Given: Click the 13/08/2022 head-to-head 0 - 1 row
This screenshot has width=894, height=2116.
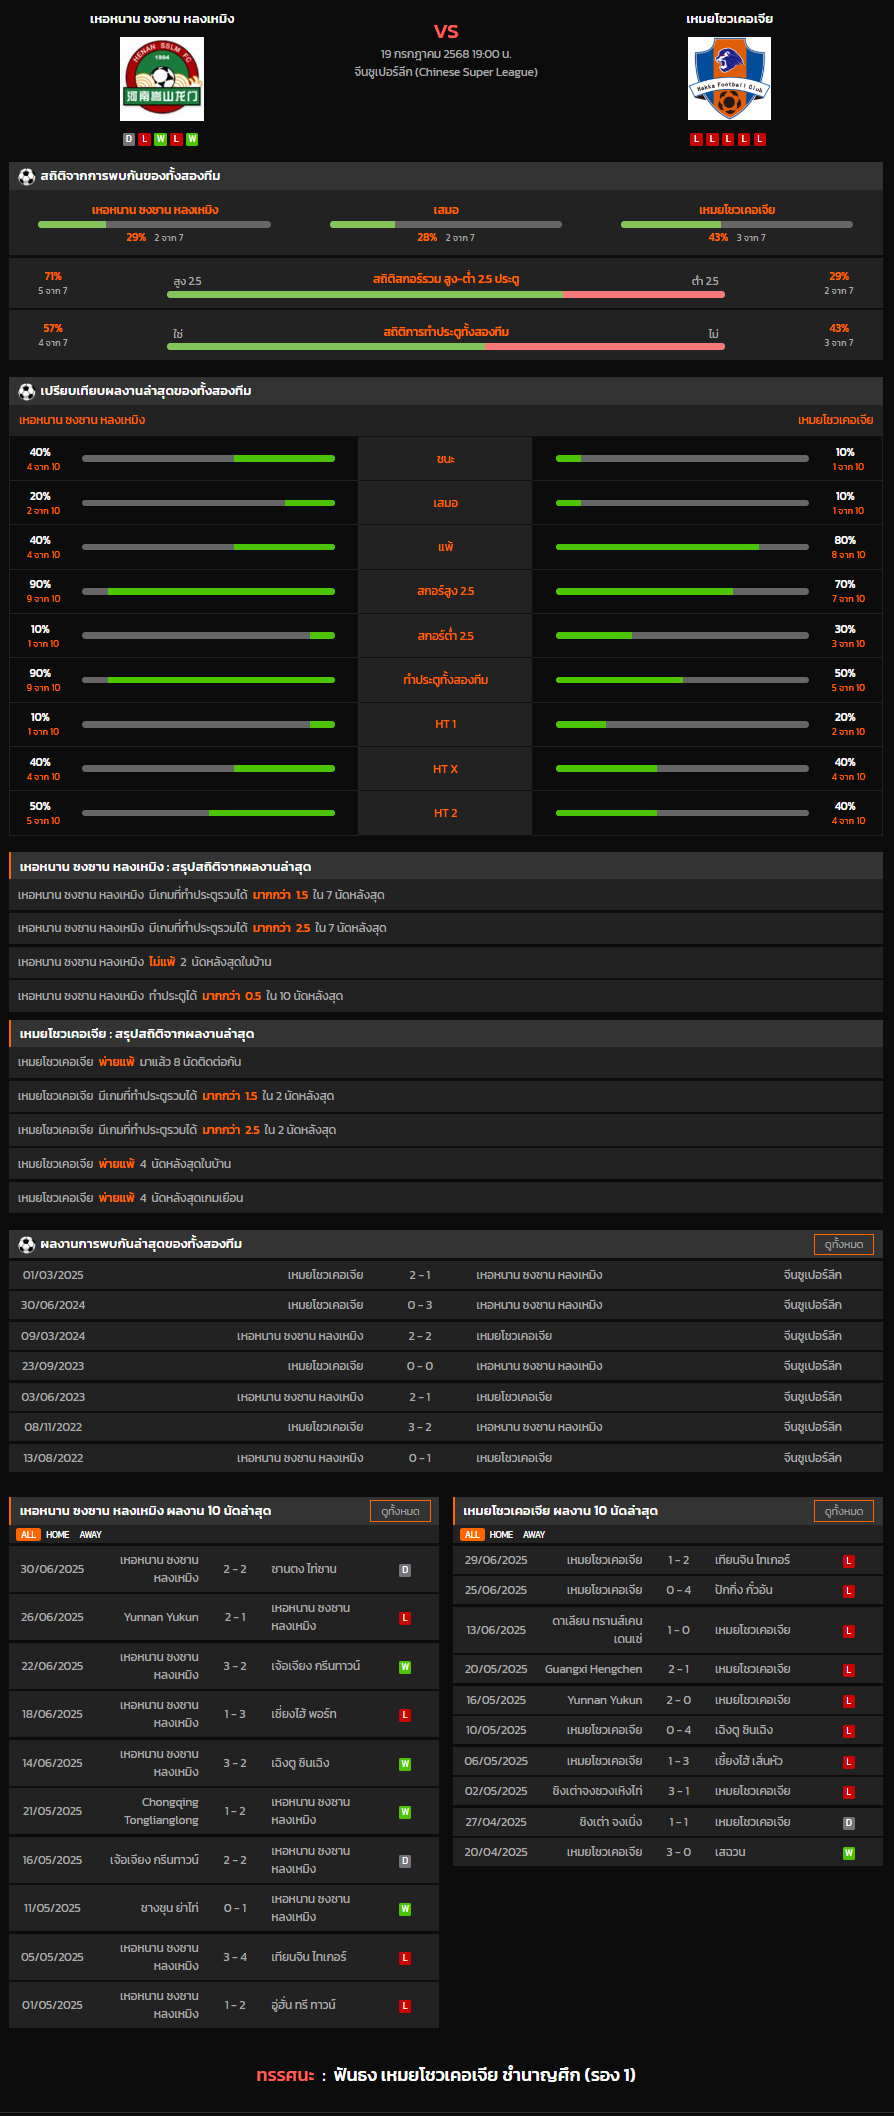Looking at the screenshot, I should pos(446,1459).
